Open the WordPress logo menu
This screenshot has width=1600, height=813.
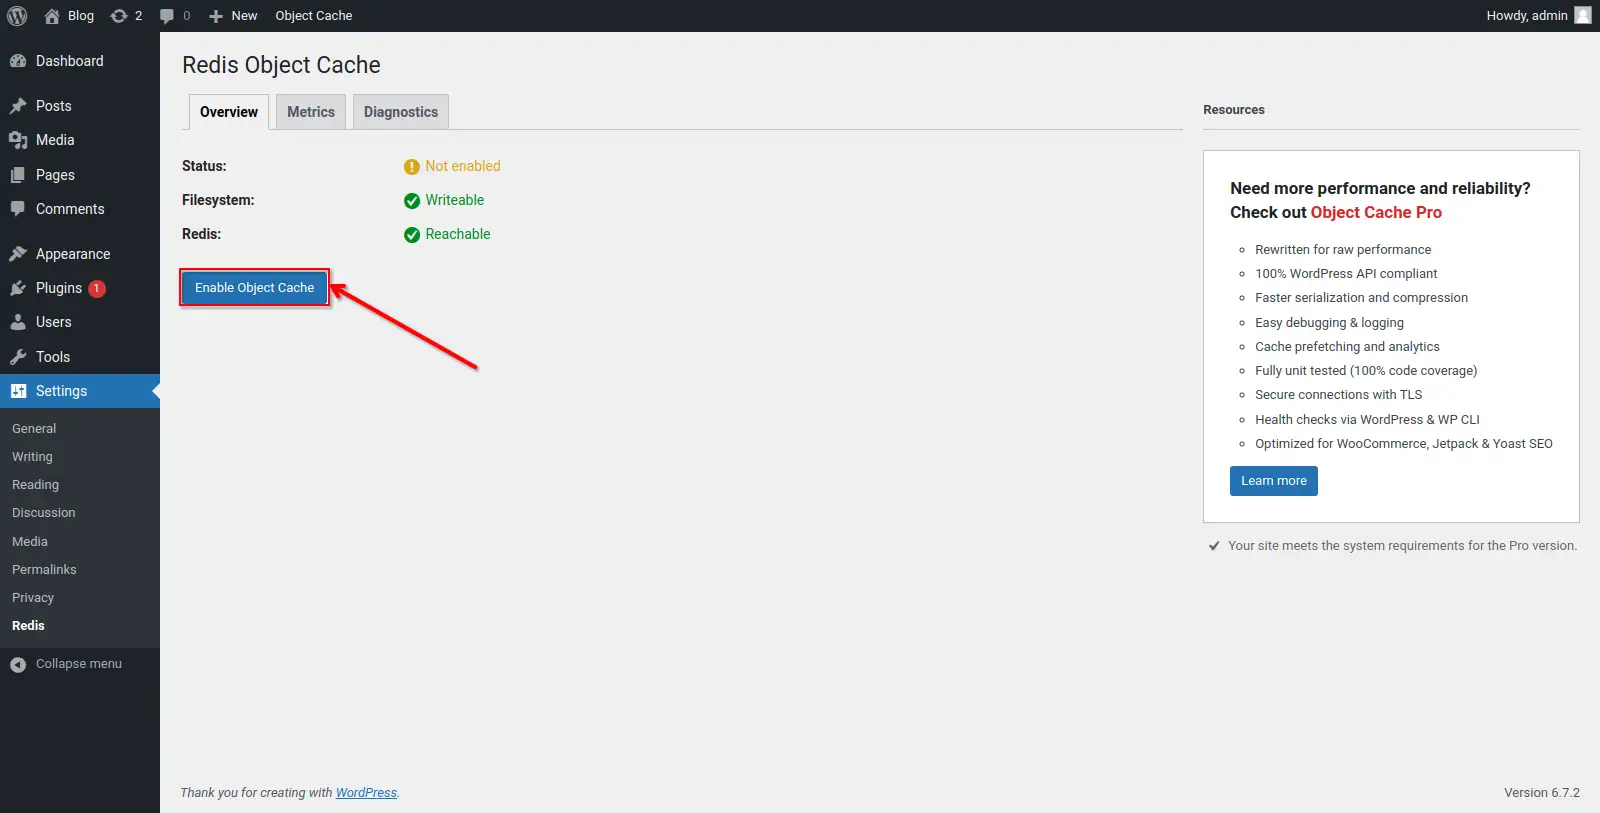pos(17,16)
